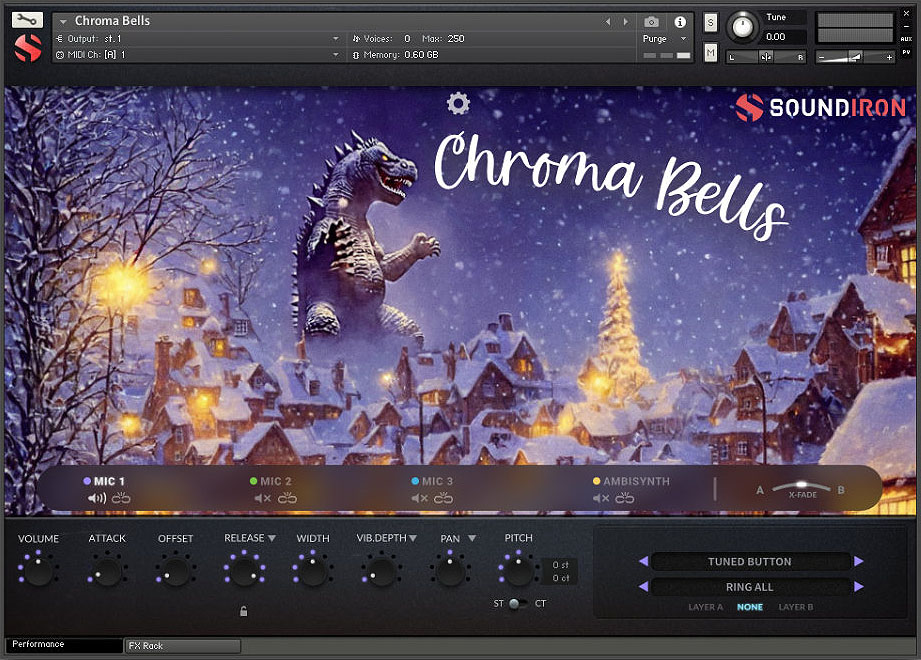Click the Soundiron S logo in header
921x660 pixels.
click(x=28, y=48)
